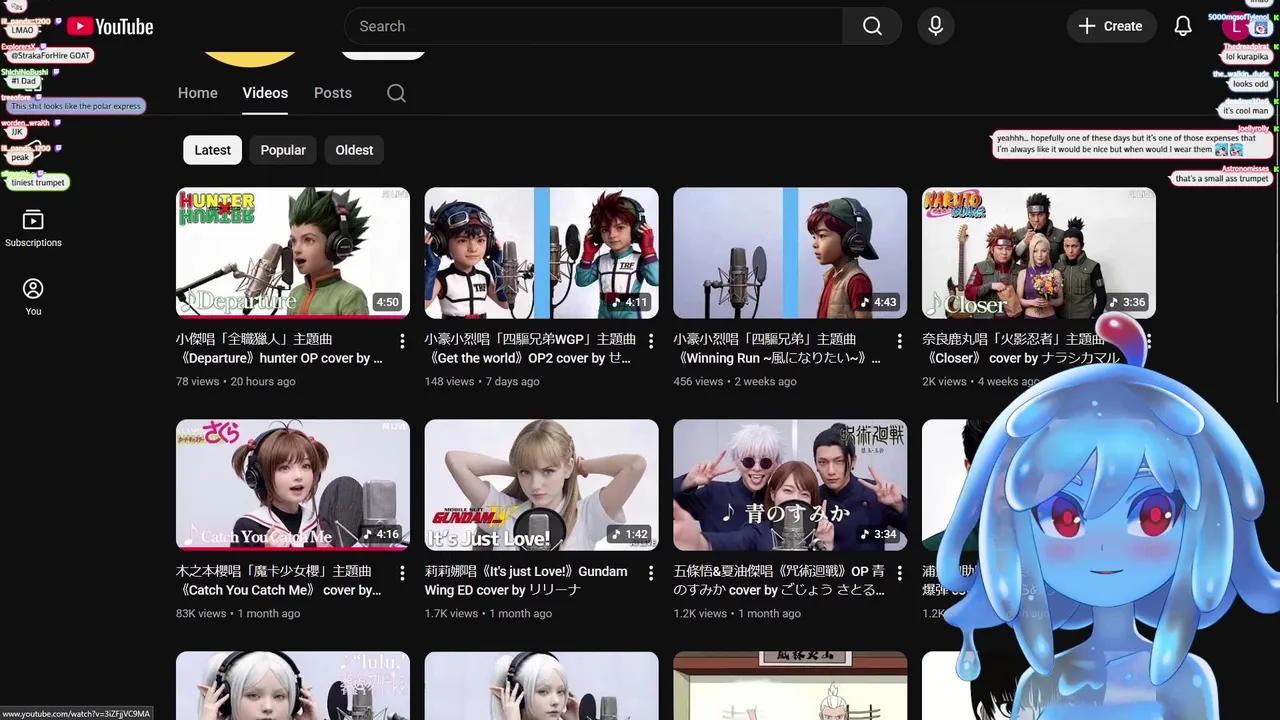Open the It's Just Love Gundam thumbnail
The width and height of the screenshot is (1280, 720).
541,485
